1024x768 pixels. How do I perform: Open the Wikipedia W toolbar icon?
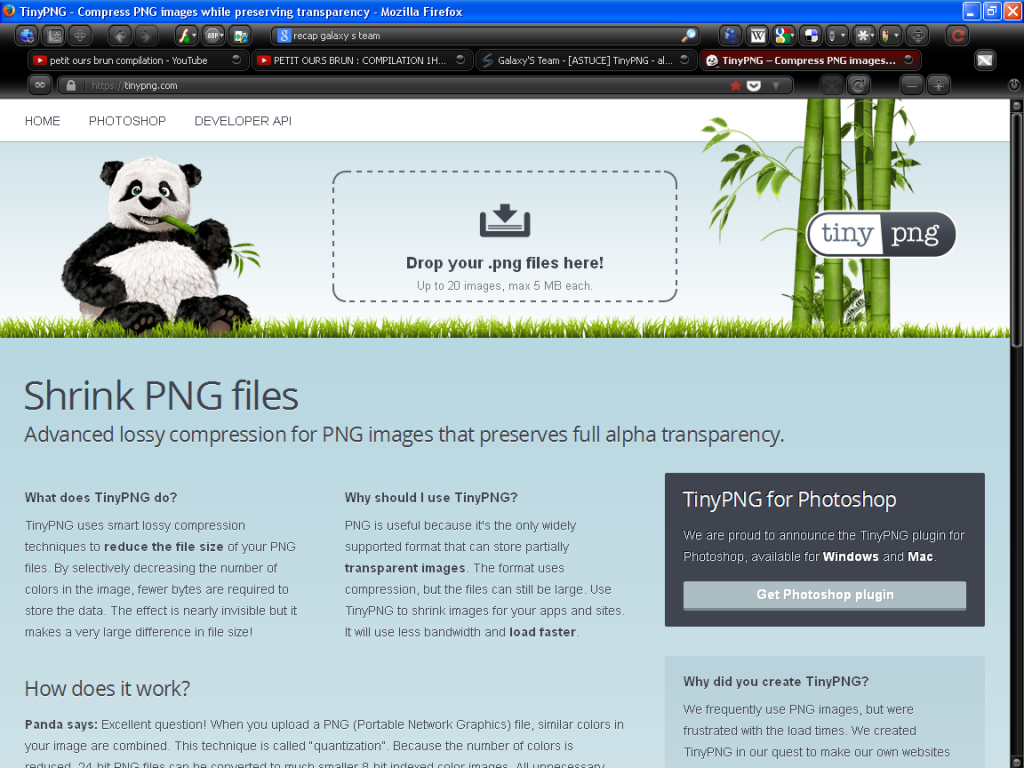[x=758, y=36]
